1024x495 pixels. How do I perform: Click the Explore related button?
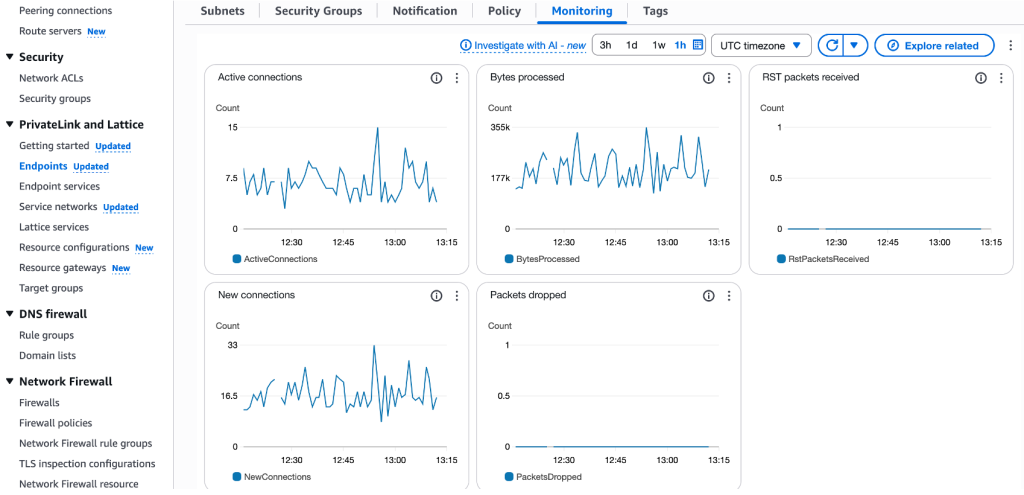[933, 45]
